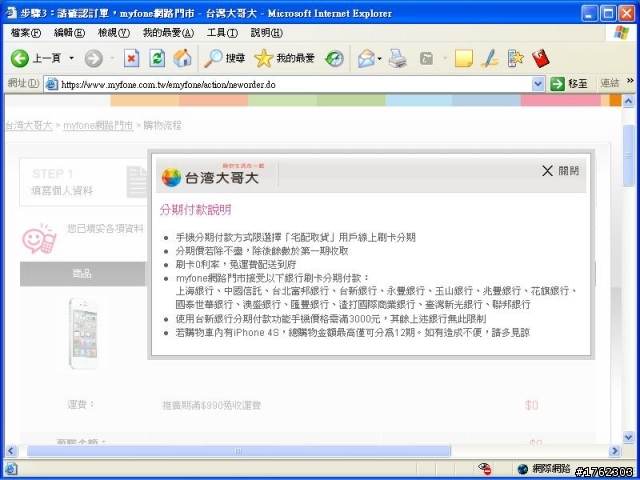640x480 pixels.
Task: Open Mail envelope toolbar icon
Action: tap(366, 59)
